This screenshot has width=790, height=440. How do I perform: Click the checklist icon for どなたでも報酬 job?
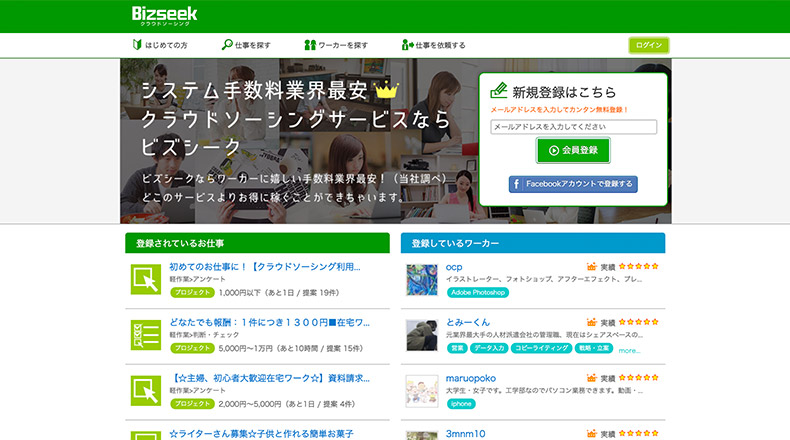pos(146,335)
